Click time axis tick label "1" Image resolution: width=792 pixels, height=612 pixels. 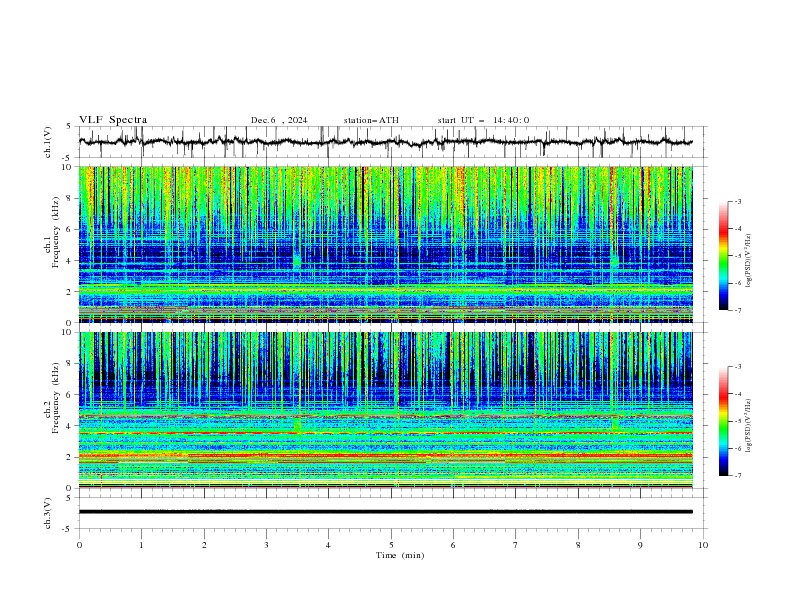[142, 545]
